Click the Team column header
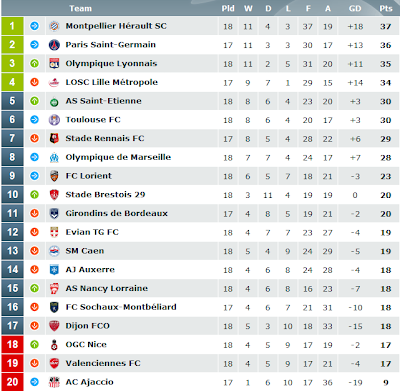This screenshot has height=391, width=400. click(x=80, y=8)
